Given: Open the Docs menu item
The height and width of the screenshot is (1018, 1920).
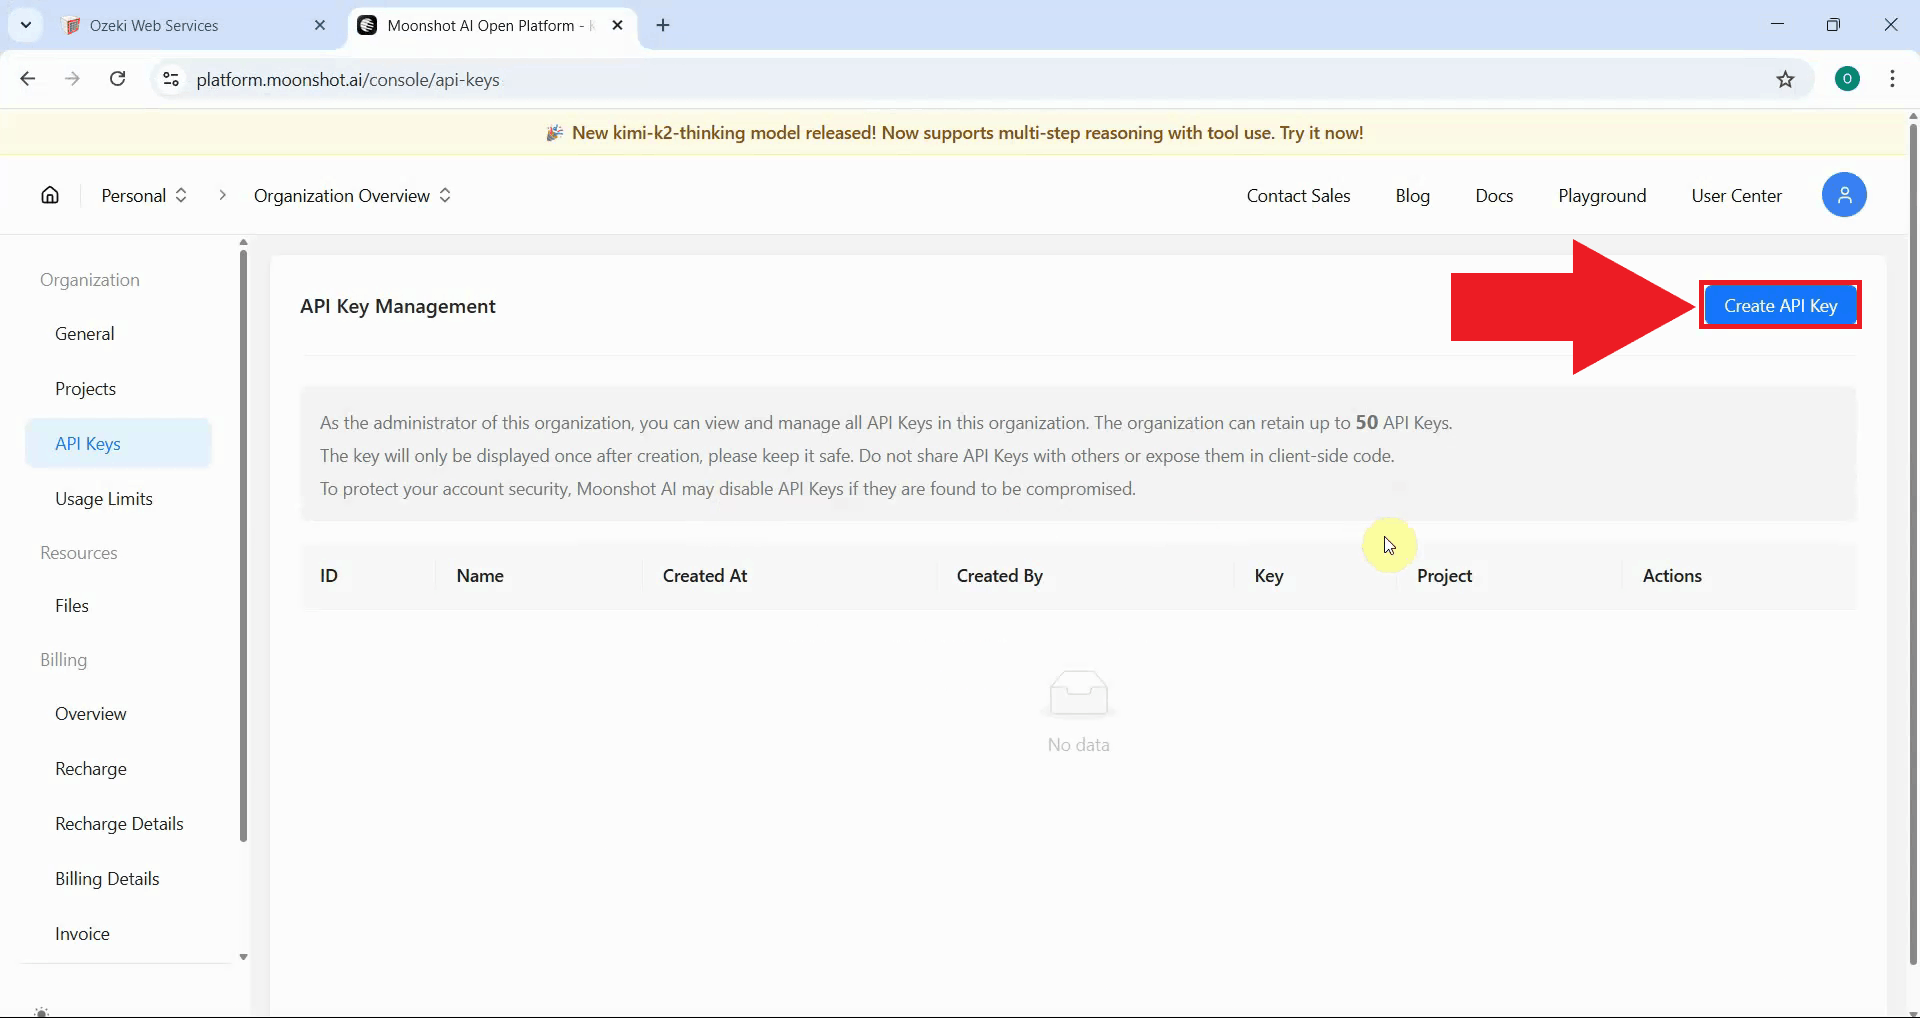Looking at the screenshot, I should click(x=1493, y=195).
